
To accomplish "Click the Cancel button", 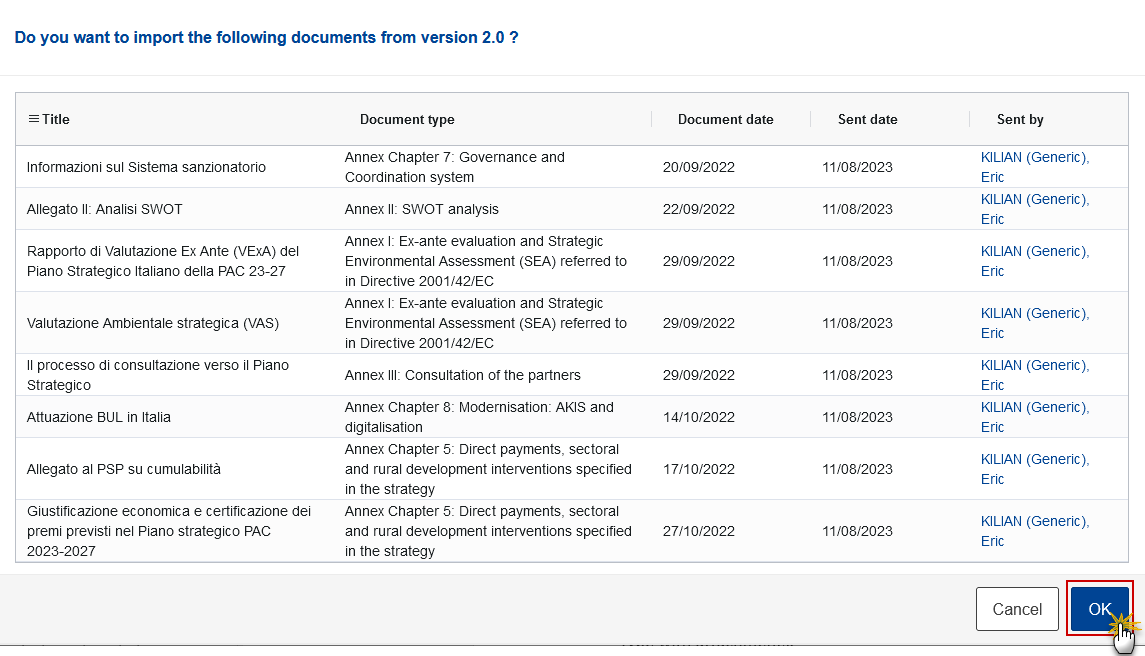I will [x=1017, y=609].
